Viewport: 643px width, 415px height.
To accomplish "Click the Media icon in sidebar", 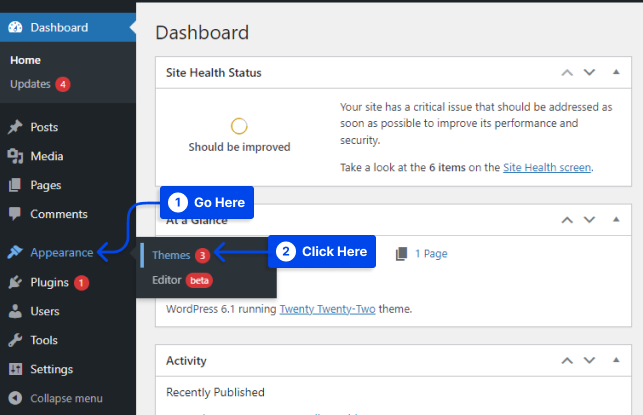I will point(15,156).
